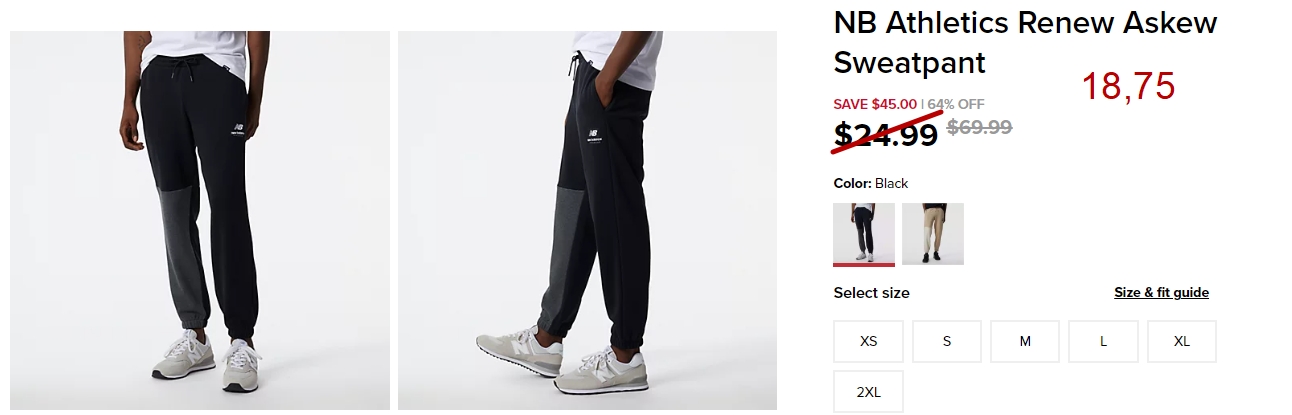Pick size 2XL
This screenshot has width=1292, height=415.
[x=869, y=392]
